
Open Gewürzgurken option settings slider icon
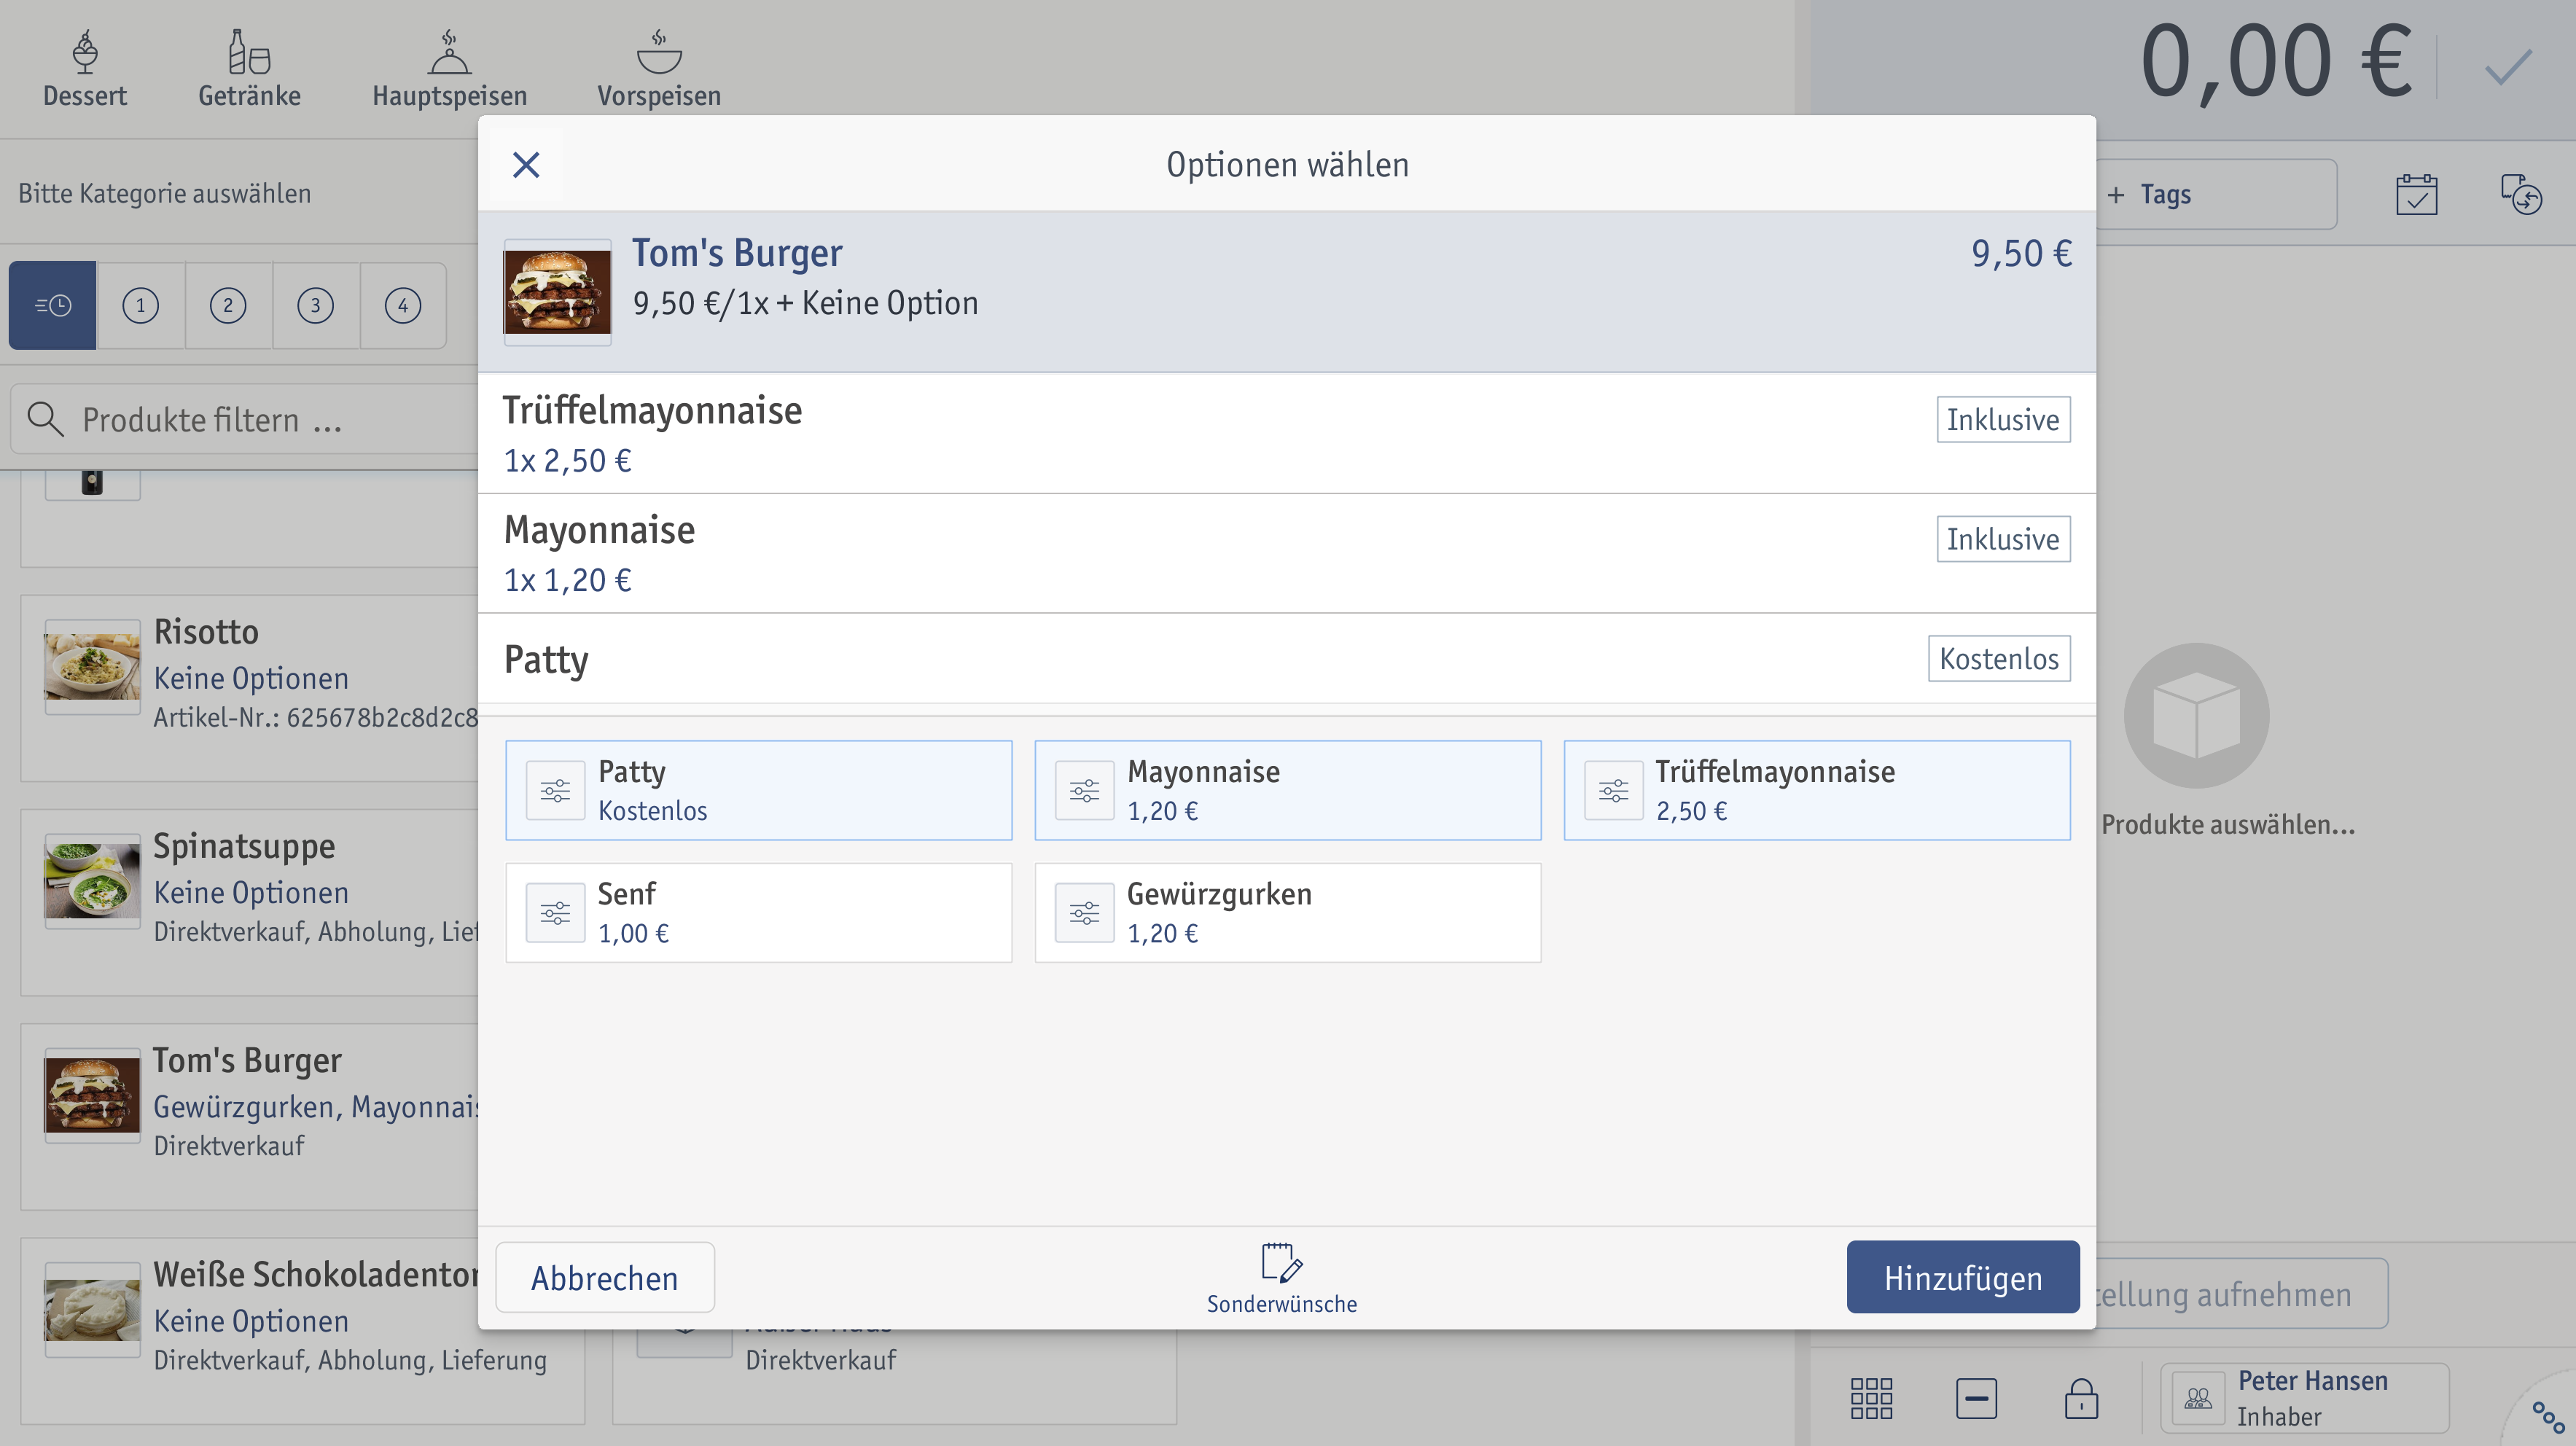[x=1085, y=913]
